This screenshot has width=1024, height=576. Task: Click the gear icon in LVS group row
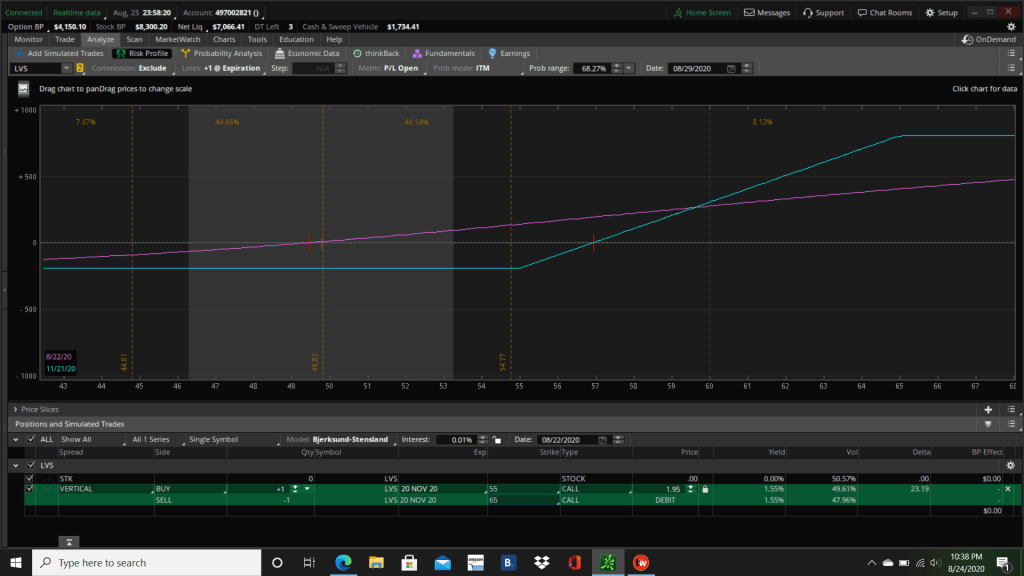(x=1011, y=466)
